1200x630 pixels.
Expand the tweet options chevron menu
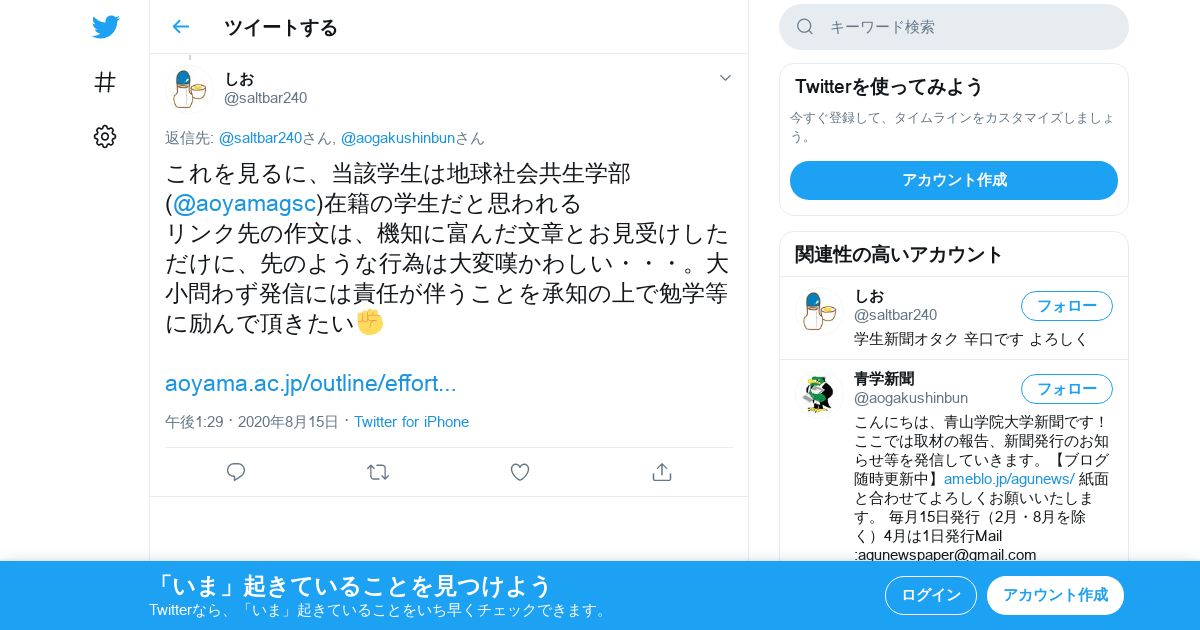tap(726, 78)
